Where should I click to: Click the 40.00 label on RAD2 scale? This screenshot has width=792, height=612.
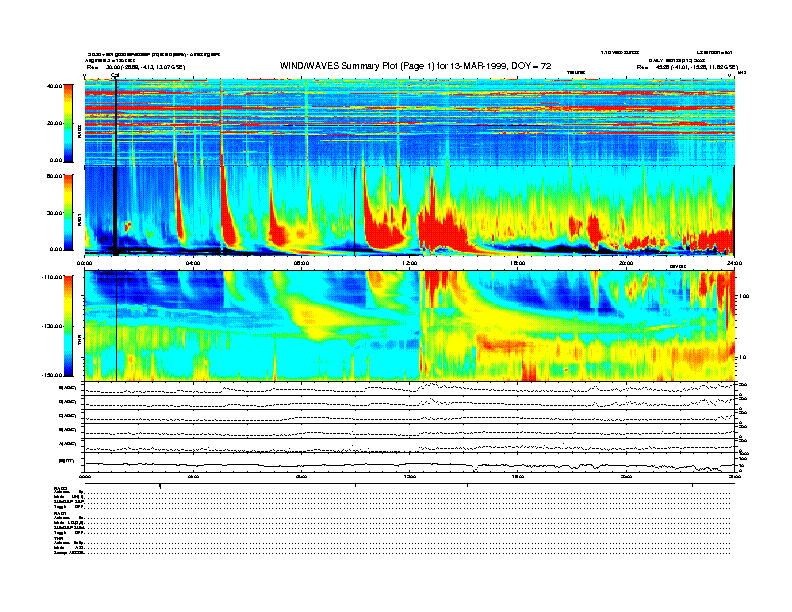(x=54, y=86)
